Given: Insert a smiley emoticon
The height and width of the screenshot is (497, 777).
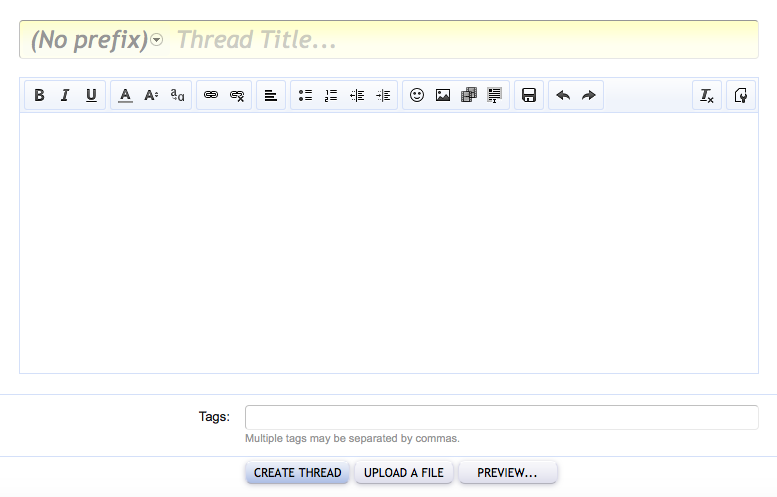Looking at the screenshot, I should tap(417, 96).
